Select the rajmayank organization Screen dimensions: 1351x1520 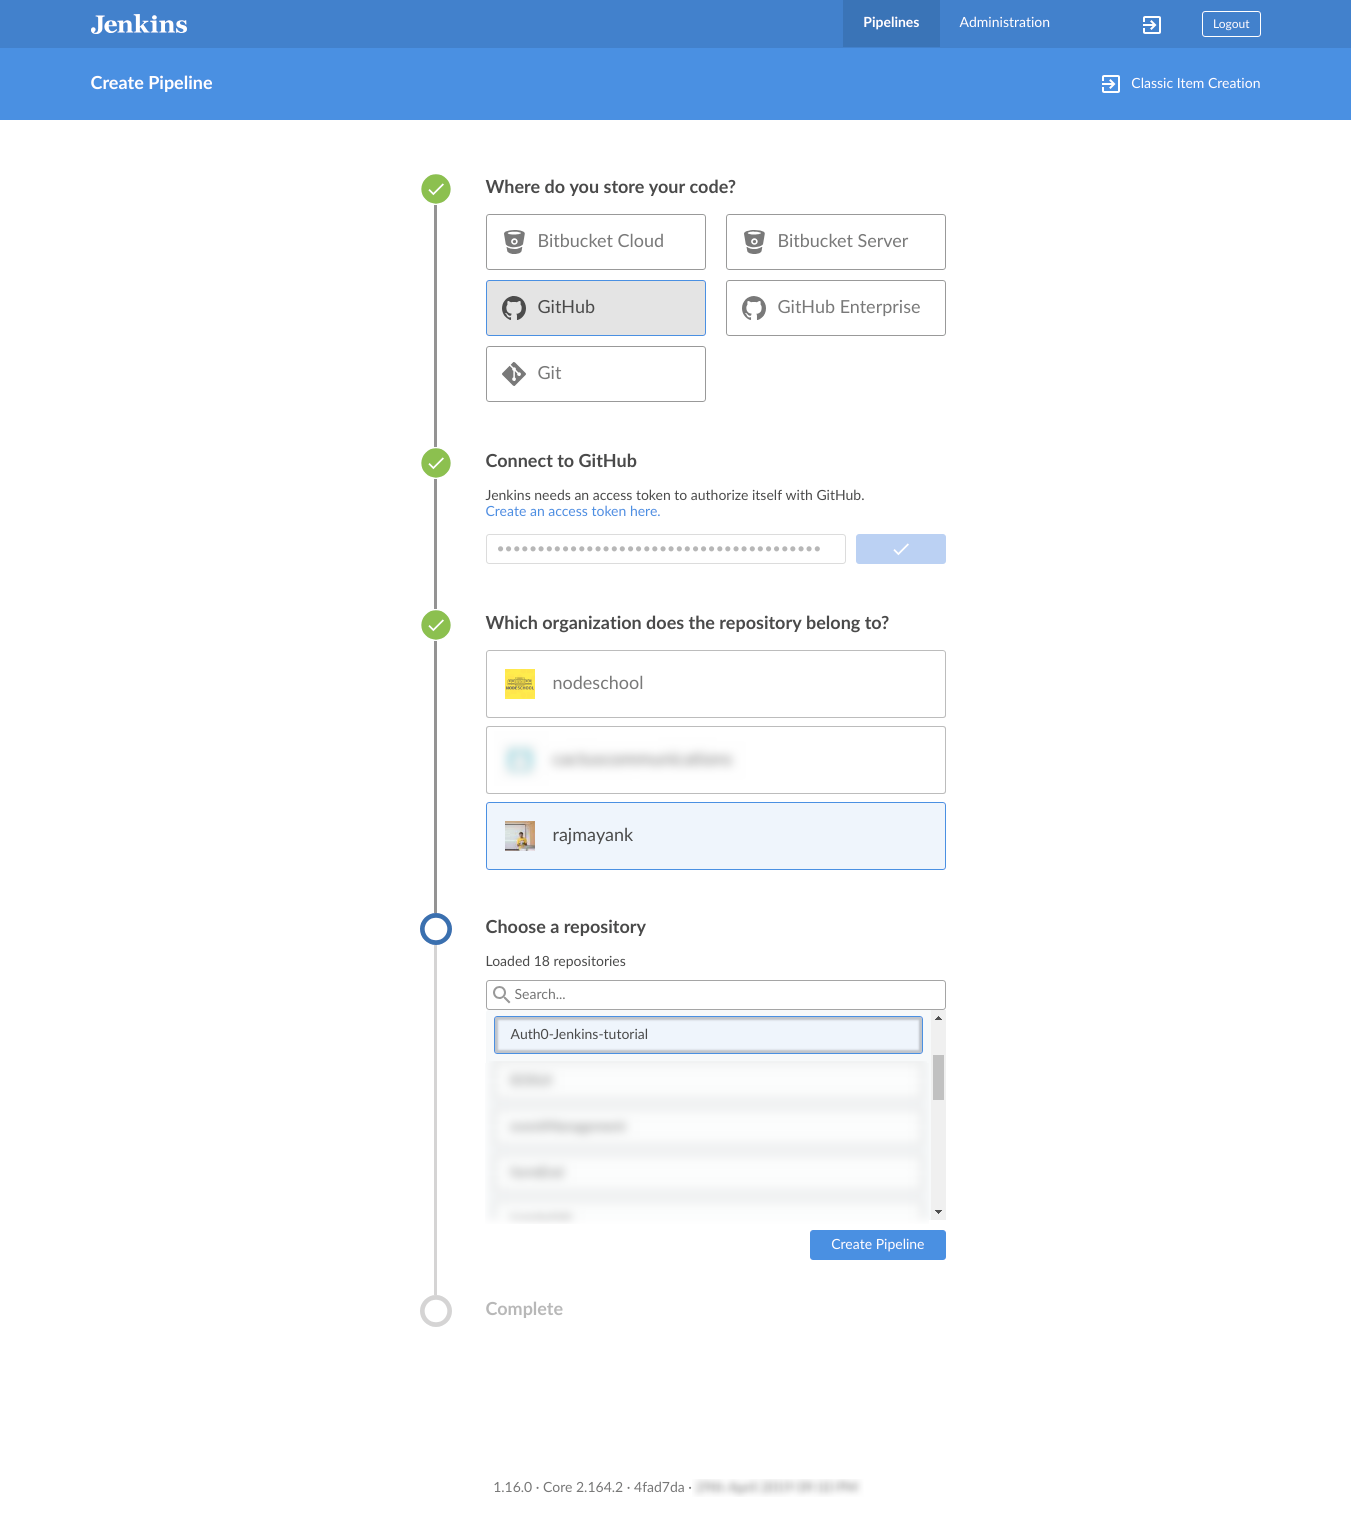(x=716, y=836)
